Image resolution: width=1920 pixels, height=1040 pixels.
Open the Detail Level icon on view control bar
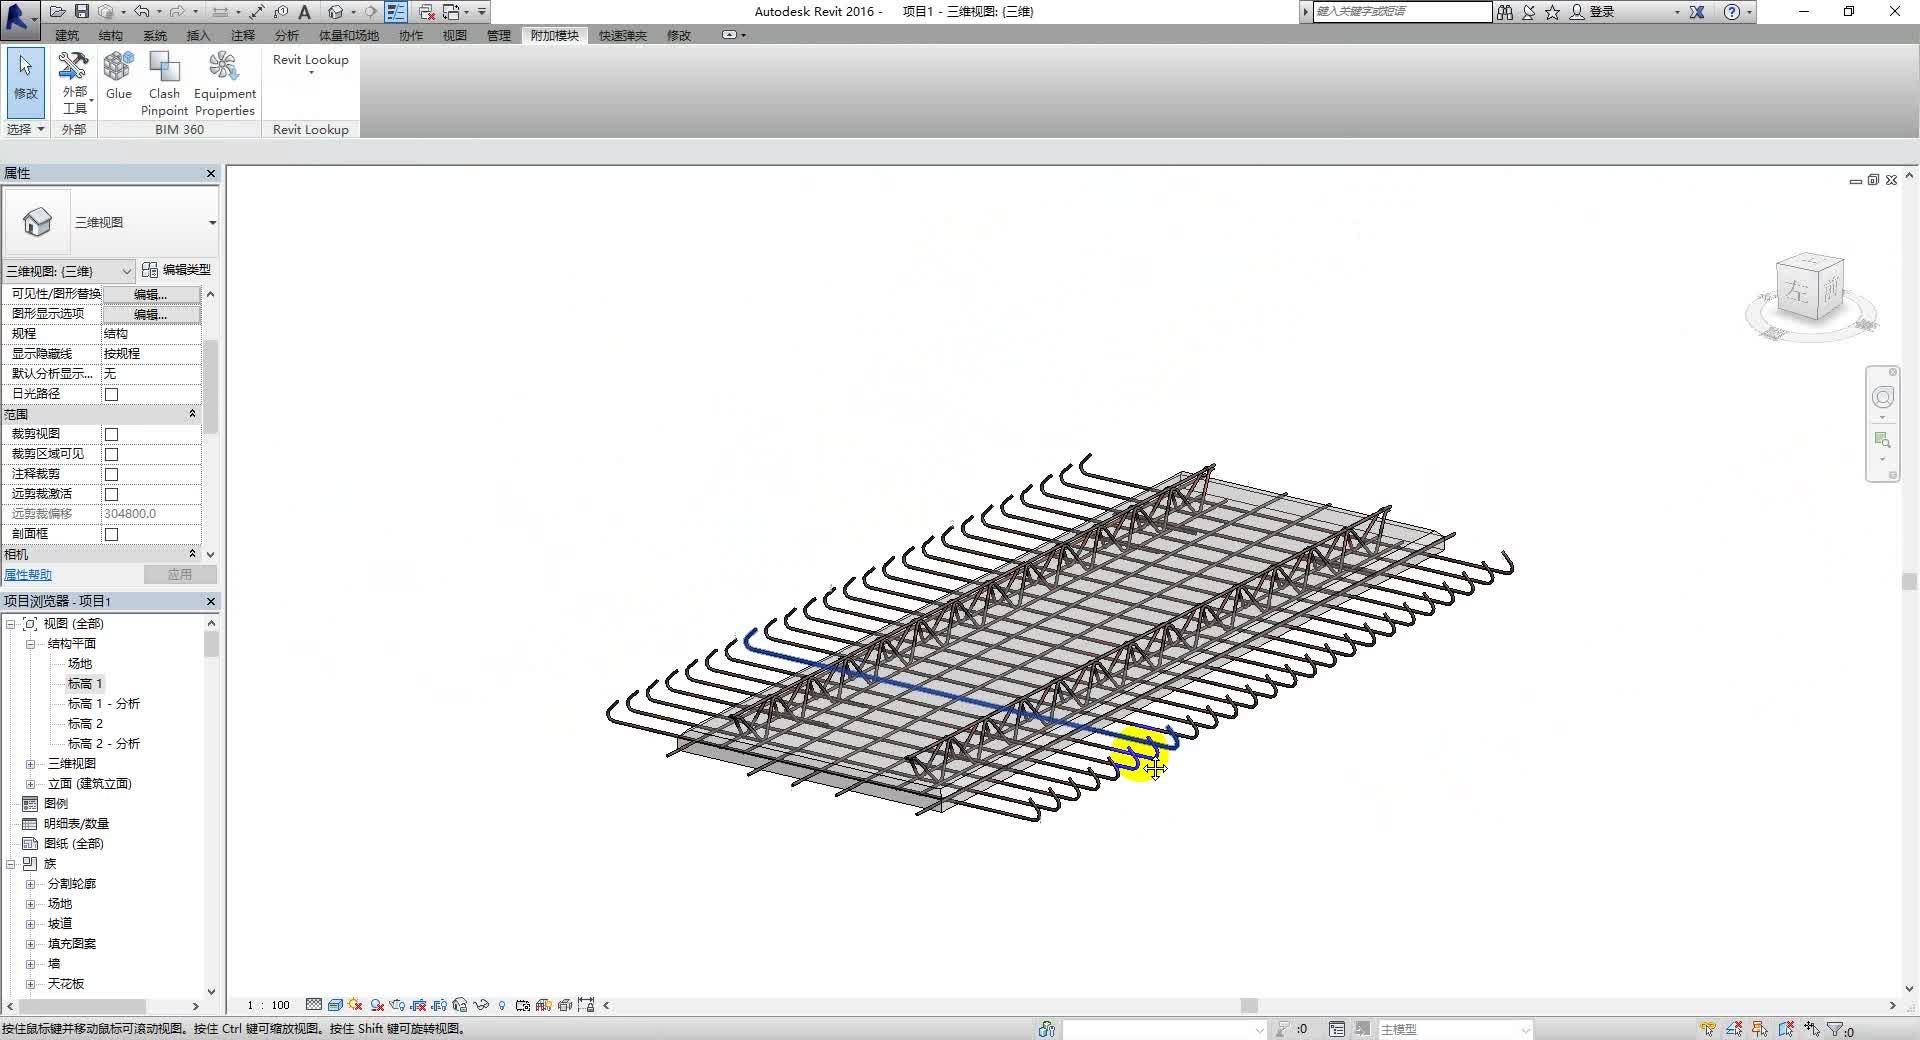314,1005
